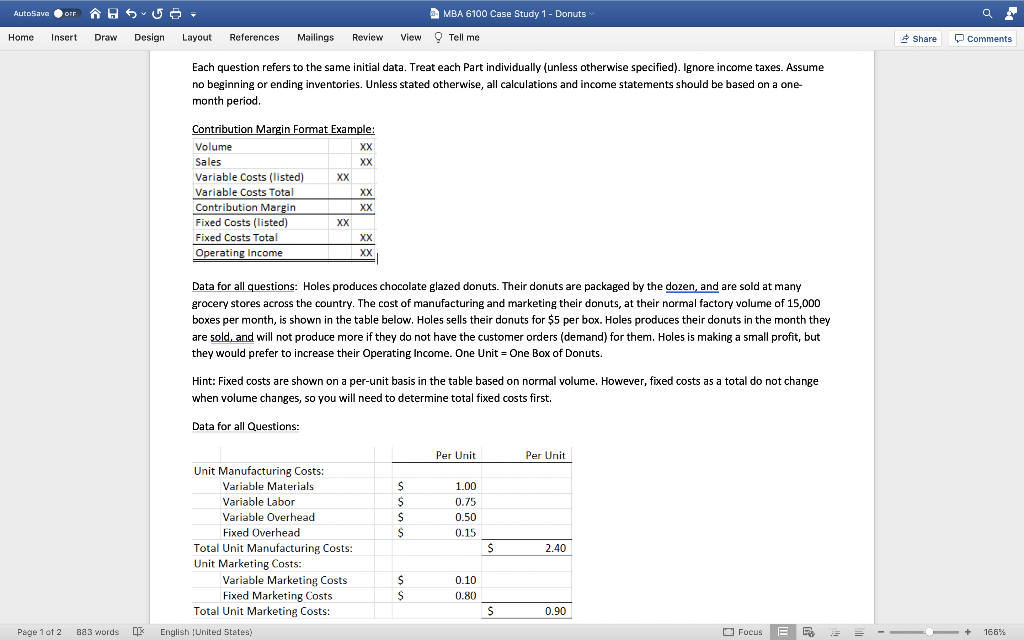Click the 1.00 Variable Materials value
The width and height of the screenshot is (1024, 640).
(x=466, y=487)
